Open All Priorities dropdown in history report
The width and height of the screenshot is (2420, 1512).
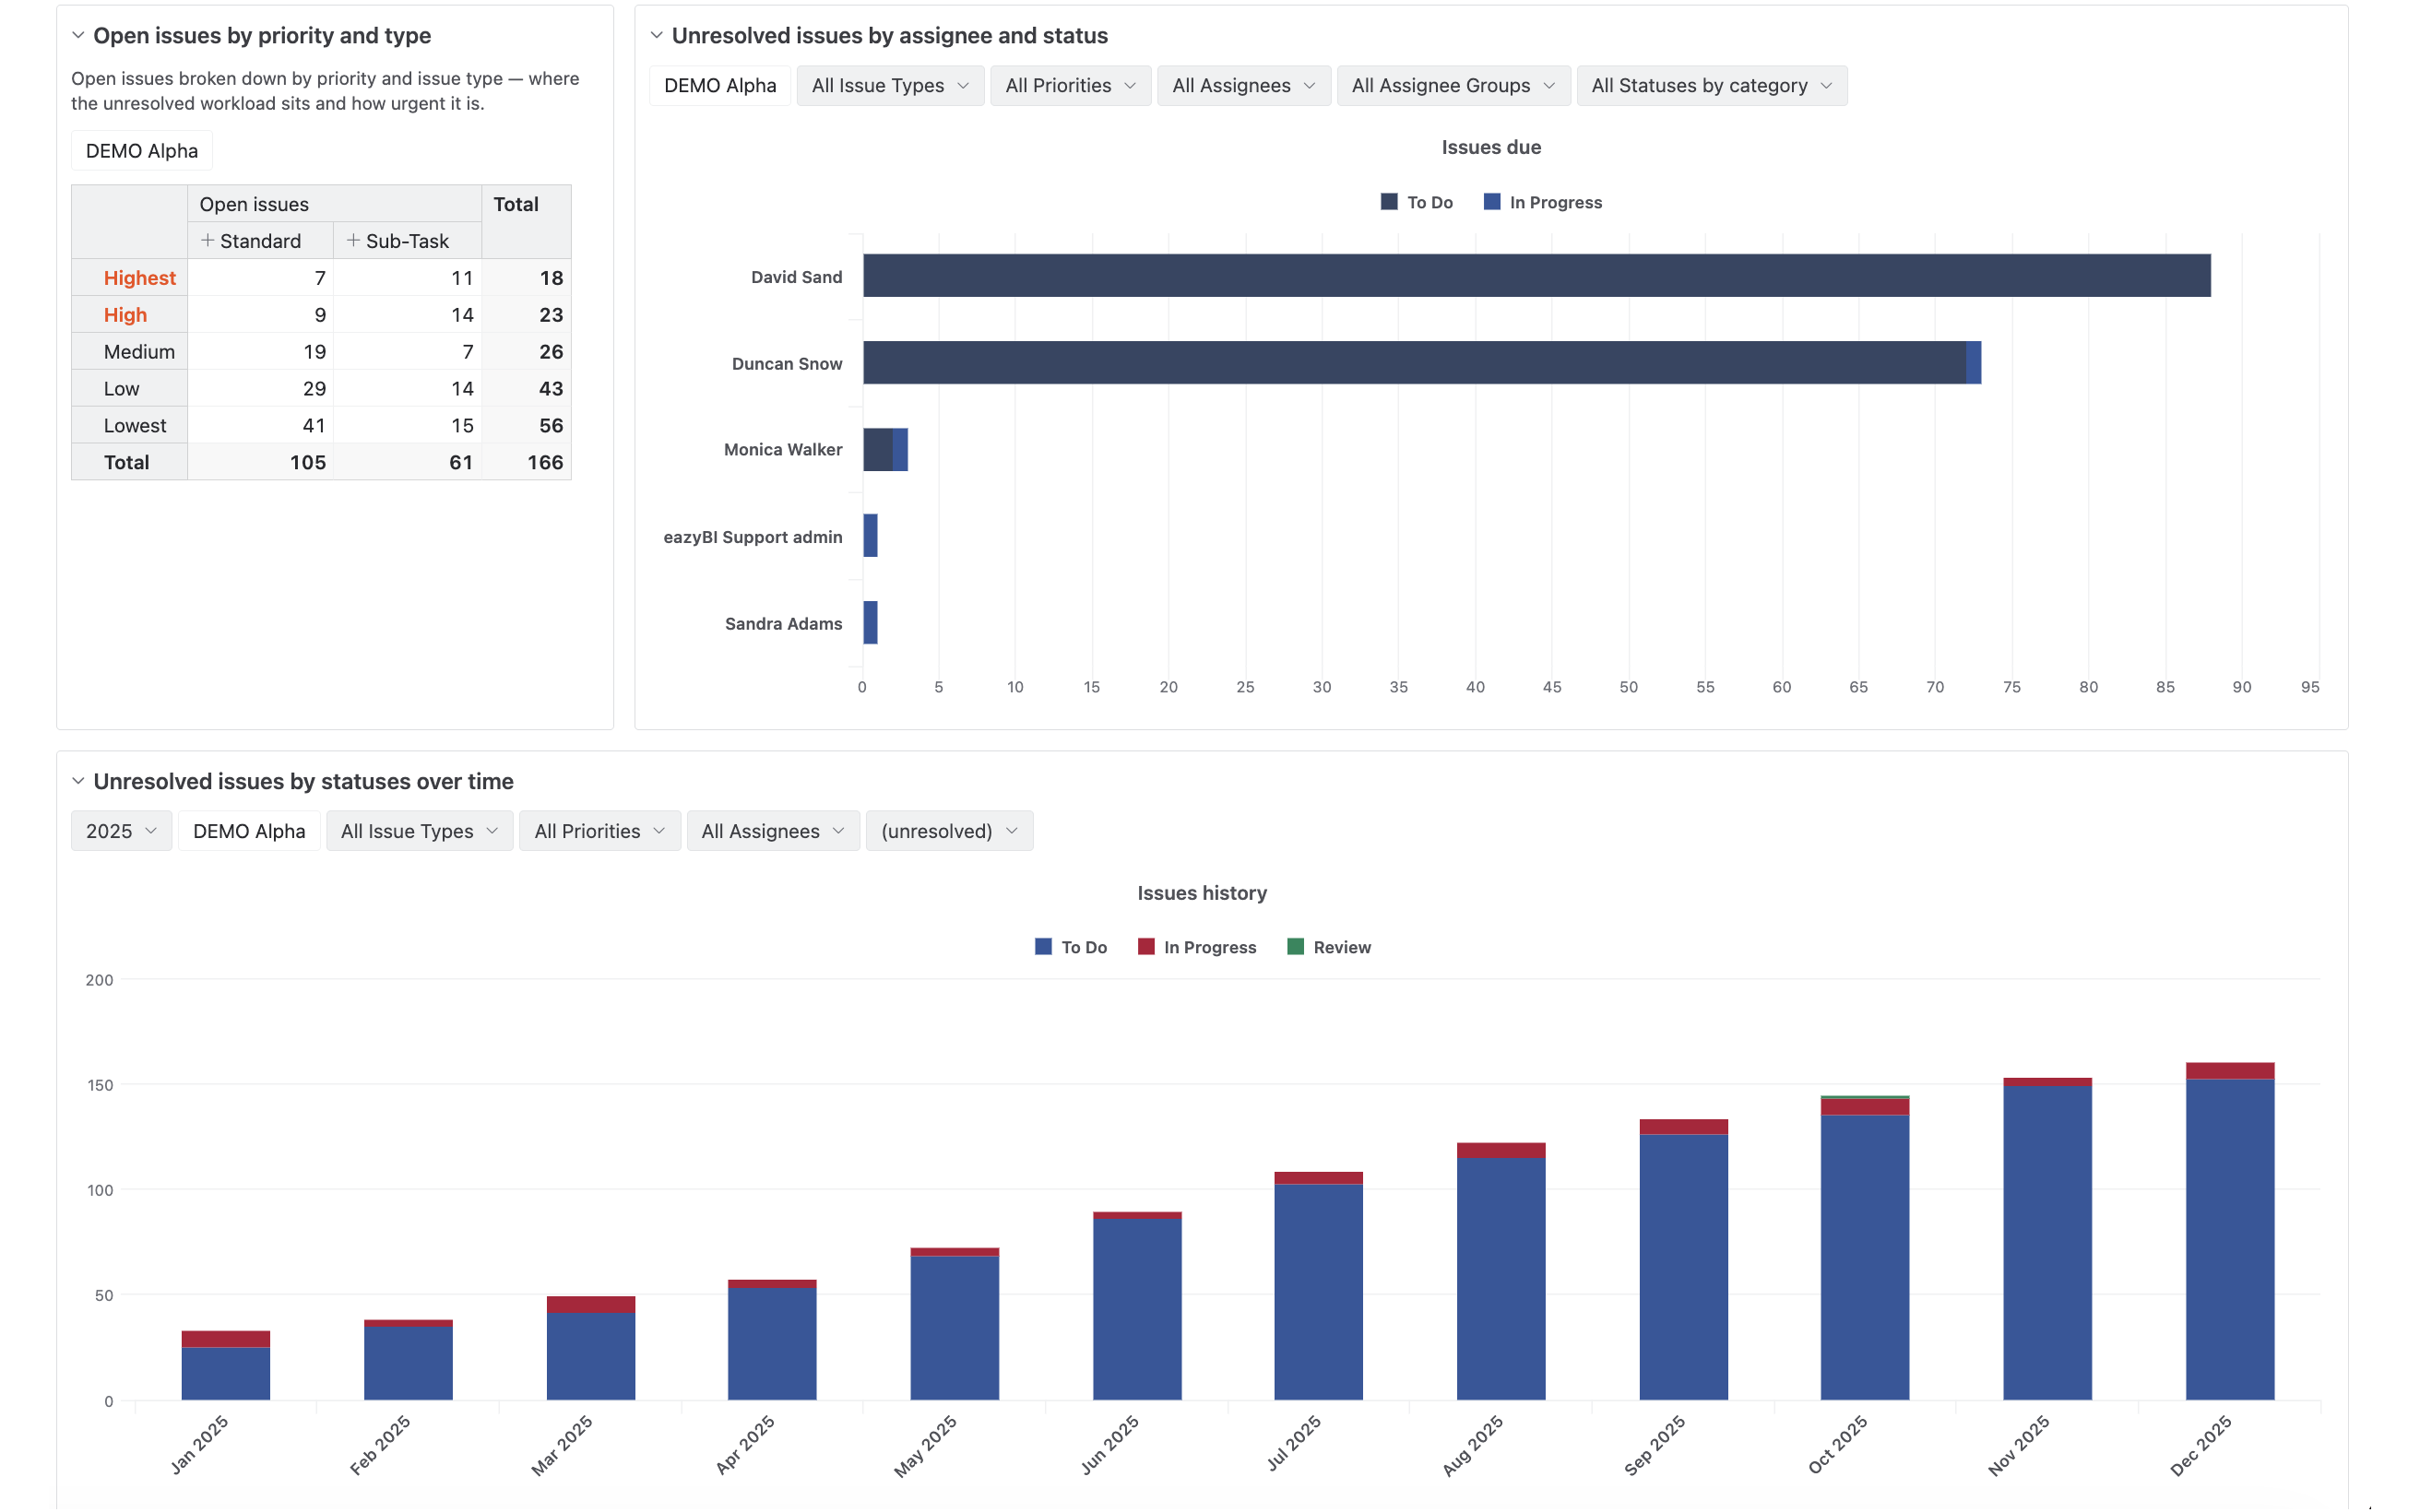599,831
